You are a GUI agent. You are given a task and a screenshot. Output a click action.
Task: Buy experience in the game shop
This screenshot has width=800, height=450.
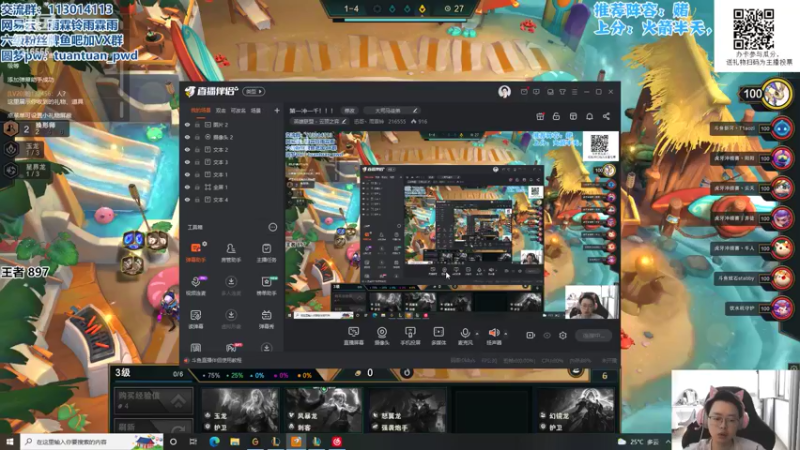point(153,400)
